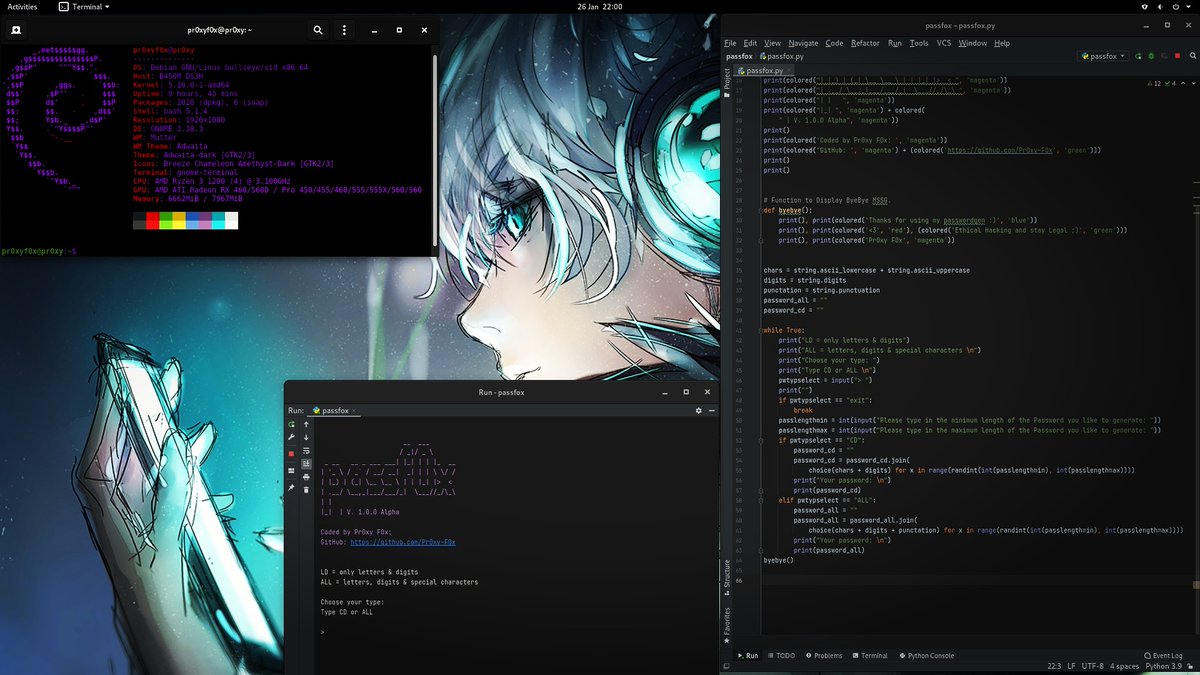The height and width of the screenshot is (675, 1200).
Task: Open the VCS menu in PyCharm
Action: (944, 43)
